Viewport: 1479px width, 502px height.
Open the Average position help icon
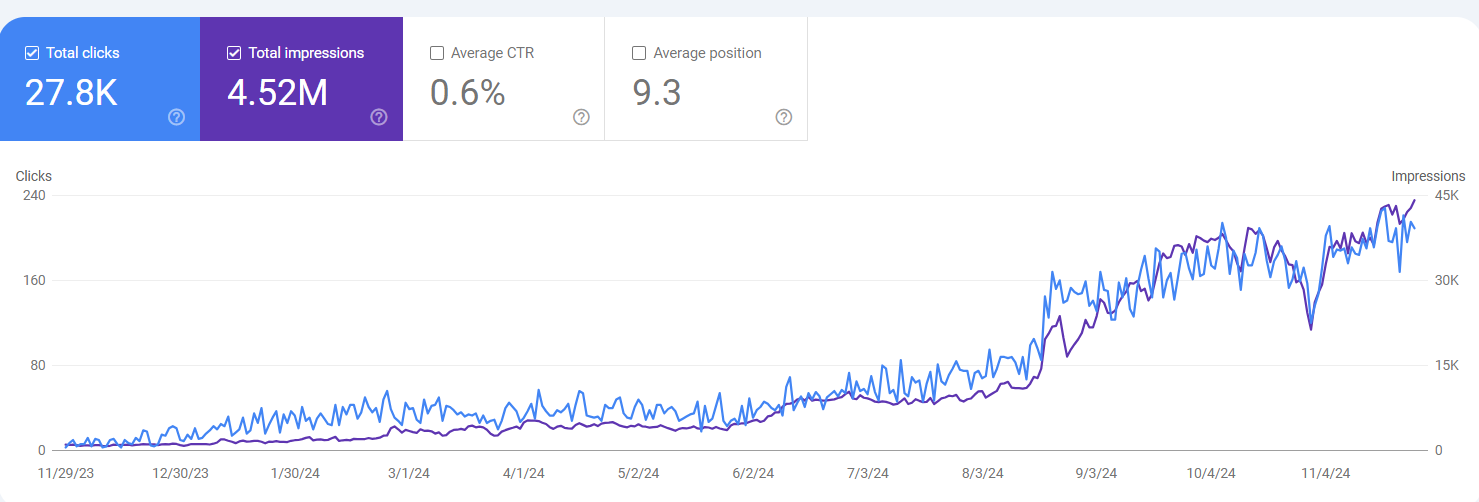click(784, 117)
